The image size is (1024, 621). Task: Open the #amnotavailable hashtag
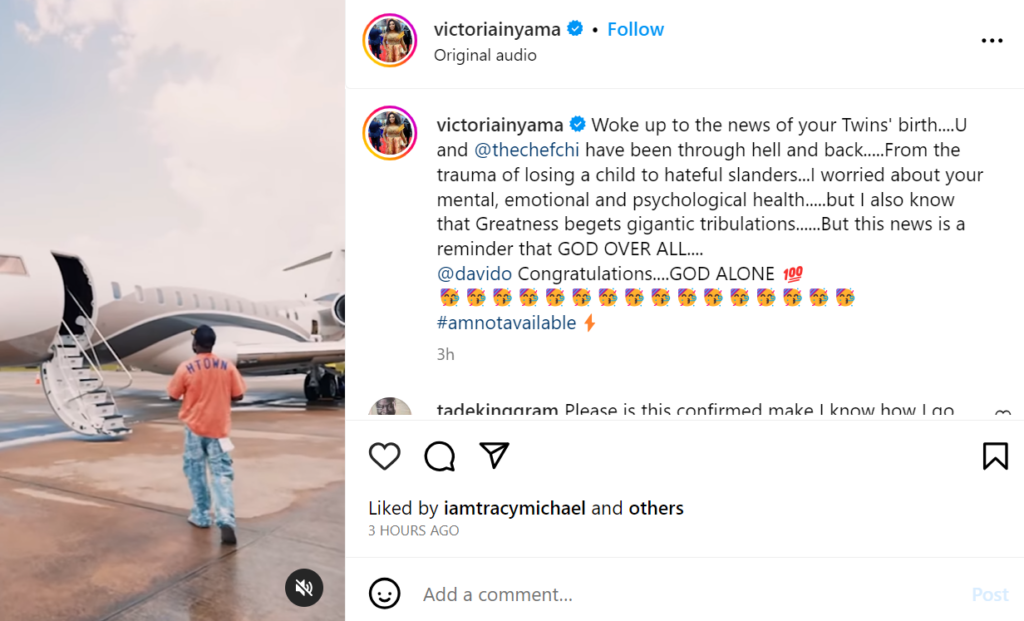pyautogui.click(x=506, y=323)
